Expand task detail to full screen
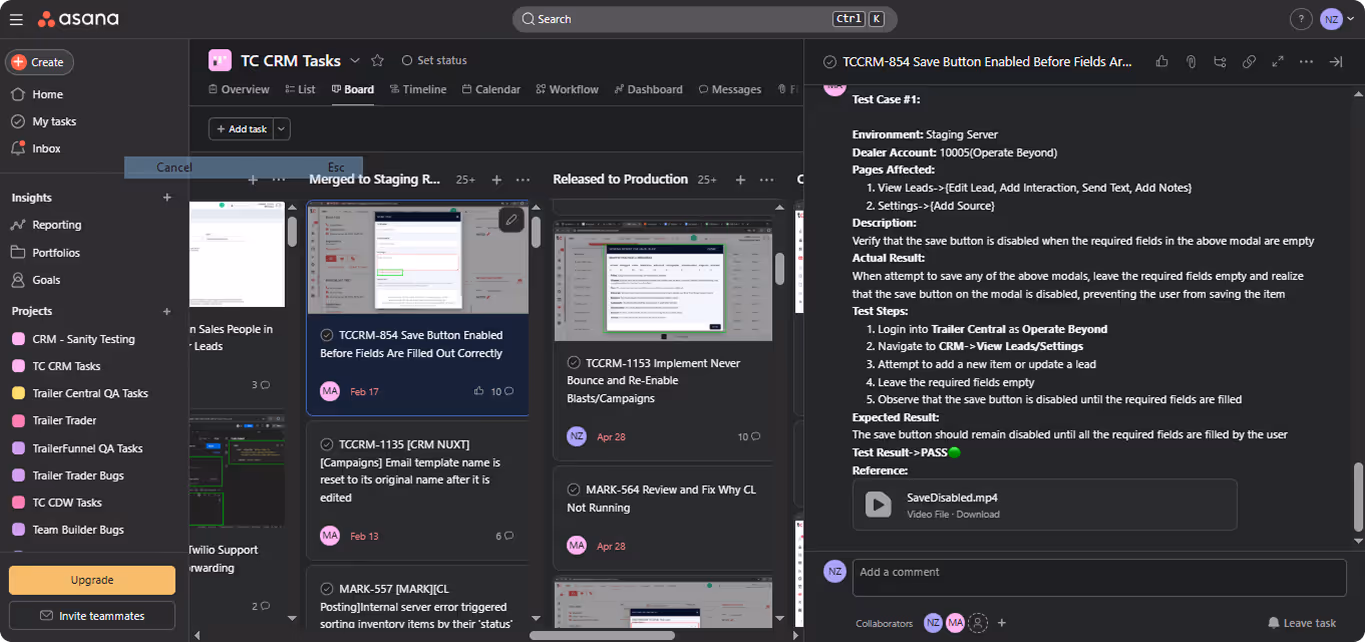 (x=1278, y=62)
